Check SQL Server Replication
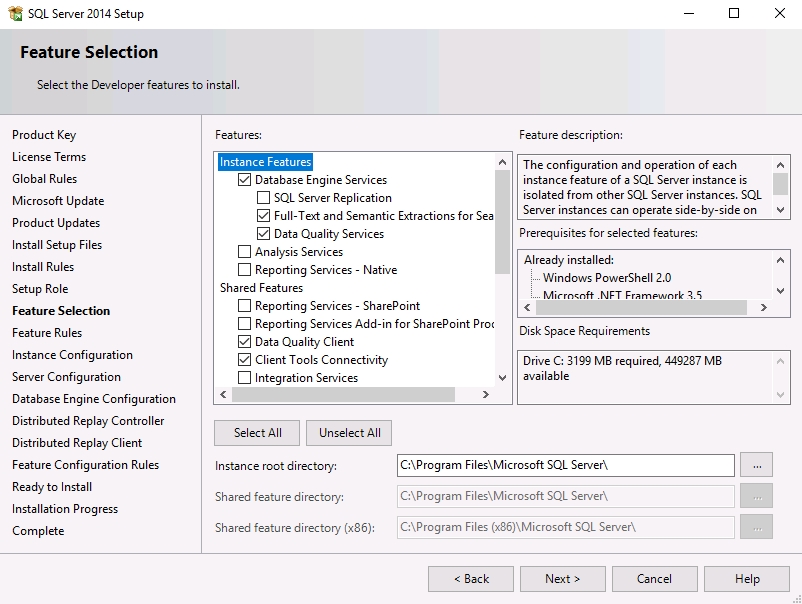The height and width of the screenshot is (604, 802). pos(263,197)
